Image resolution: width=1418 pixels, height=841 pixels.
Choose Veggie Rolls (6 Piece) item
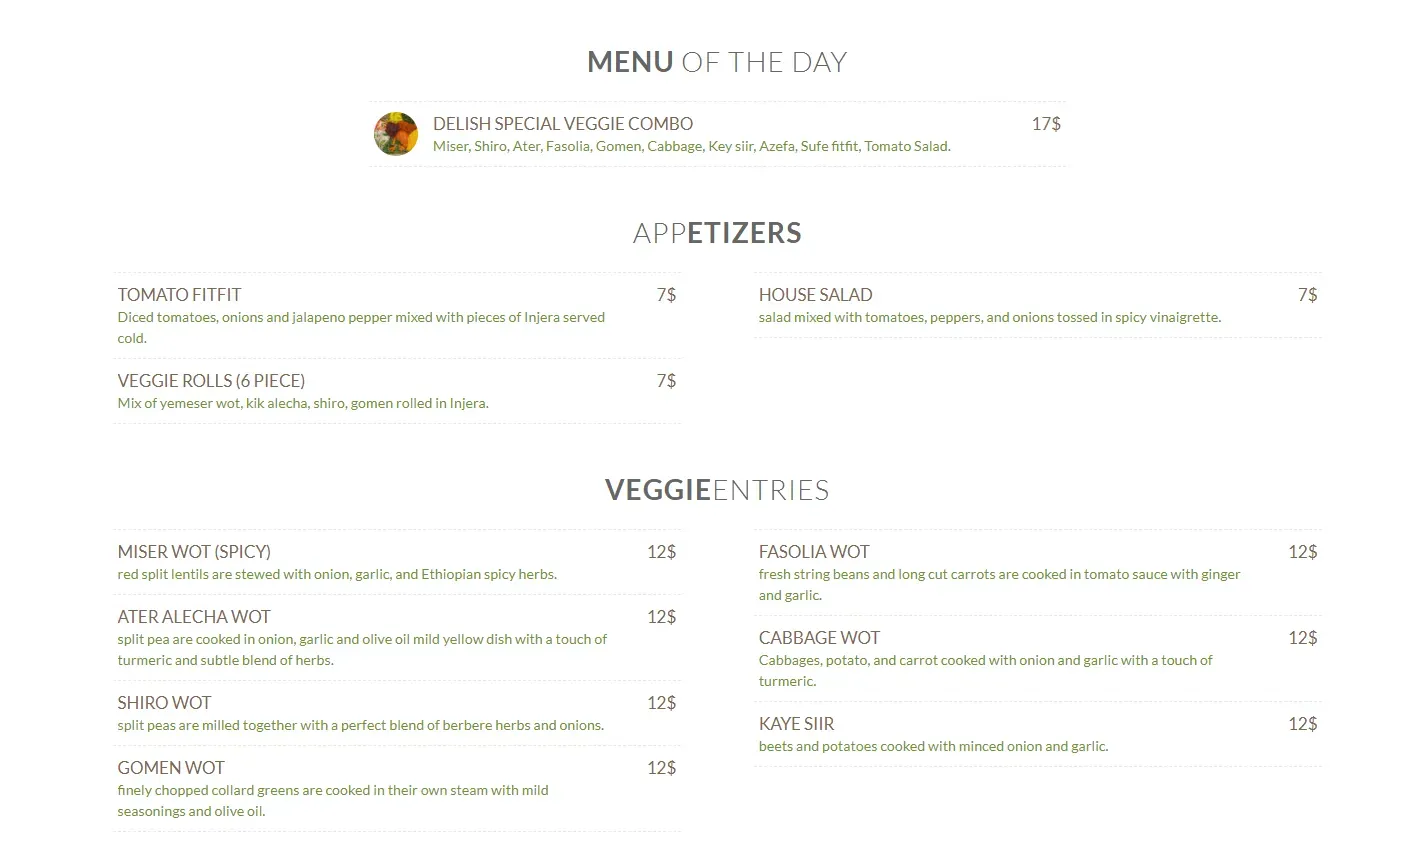(211, 381)
